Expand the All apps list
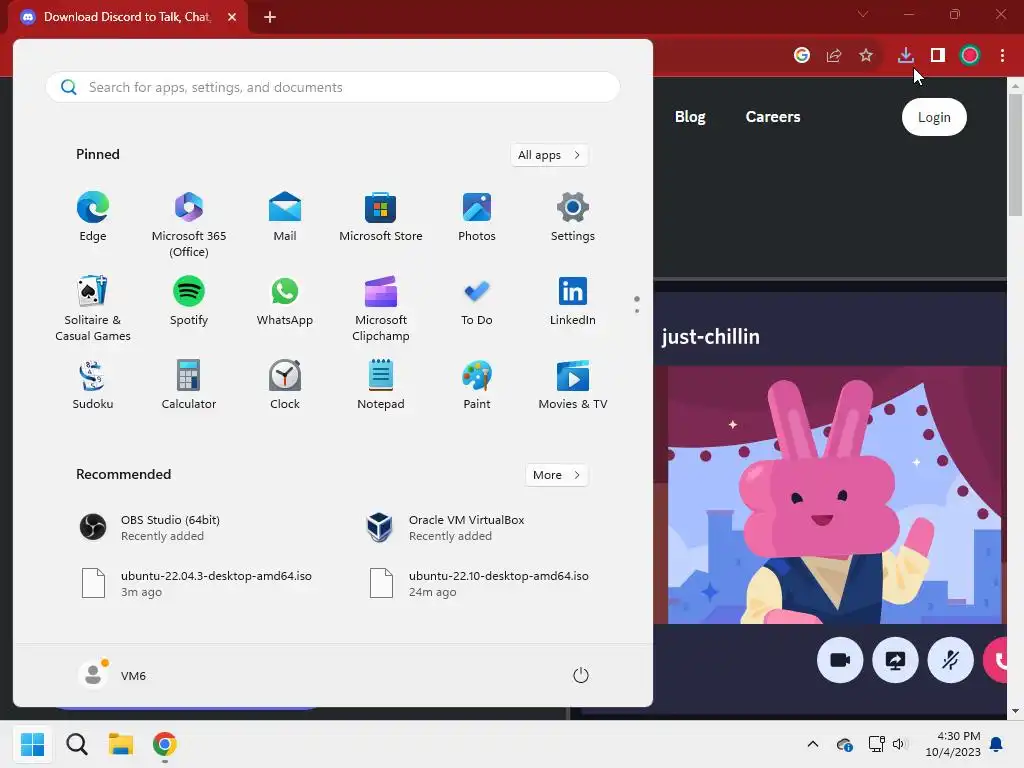 549,155
